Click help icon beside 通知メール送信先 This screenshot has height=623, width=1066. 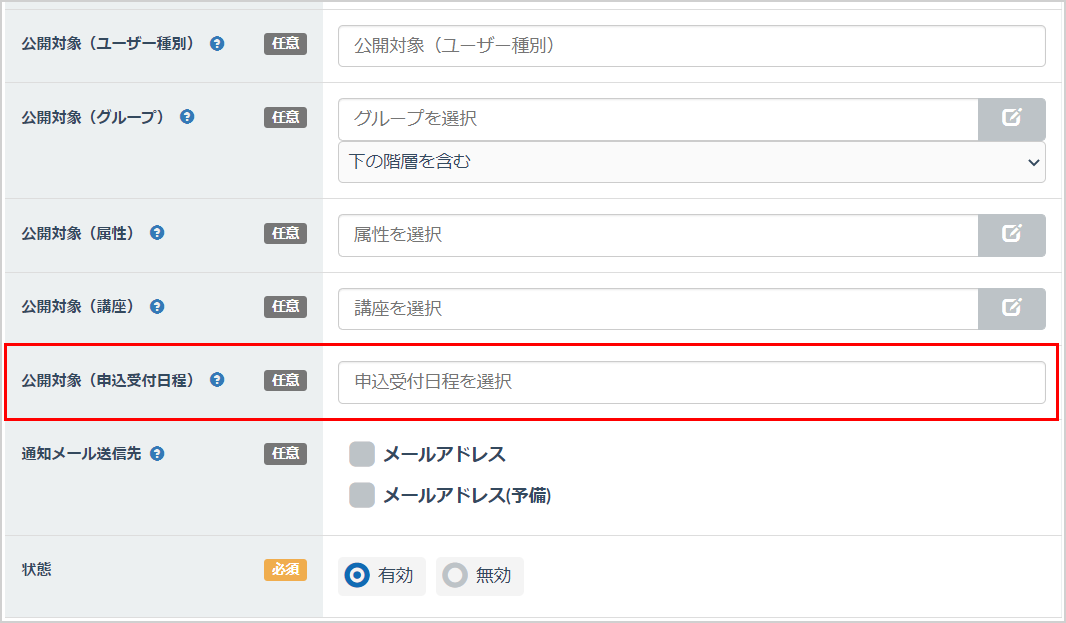pyautogui.click(x=157, y=453)
